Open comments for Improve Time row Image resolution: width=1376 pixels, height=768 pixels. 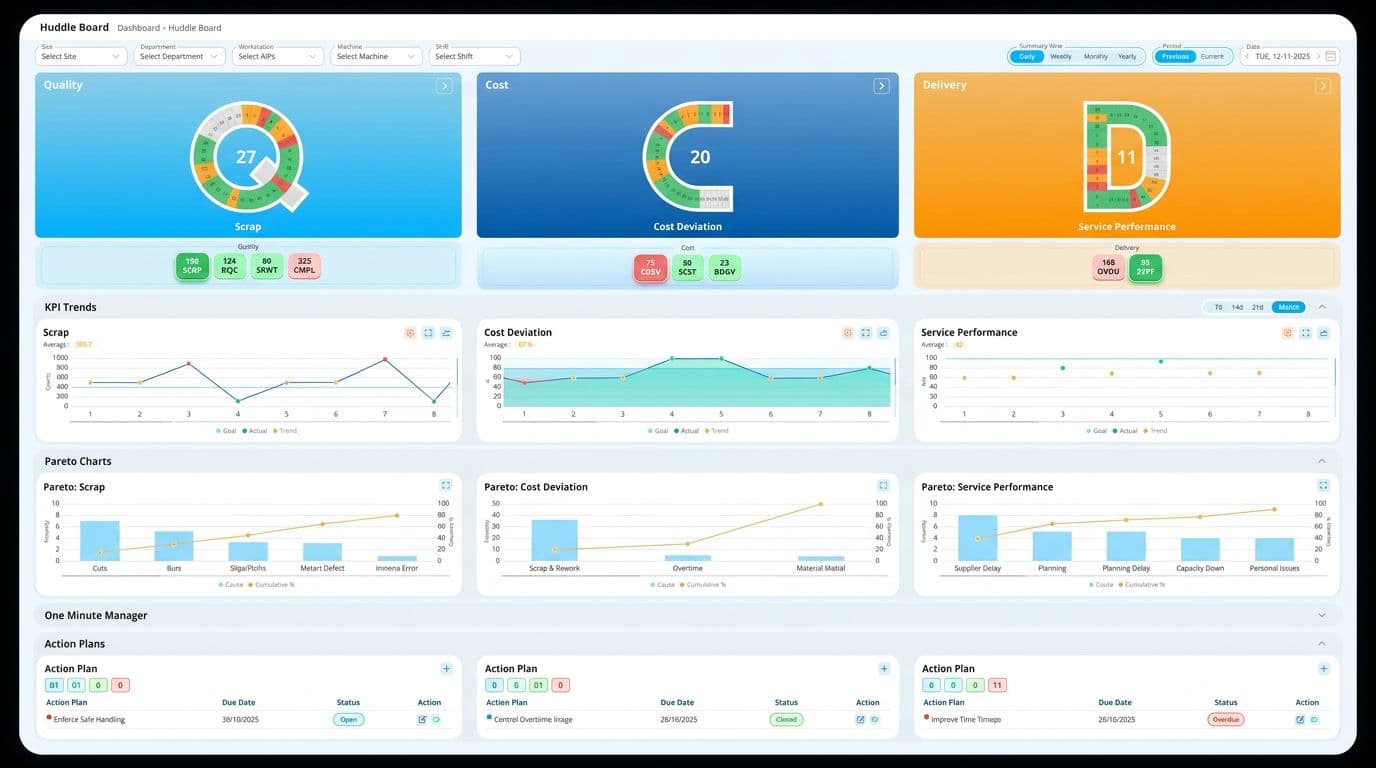pyautogui.click(x=1314, y=720)
